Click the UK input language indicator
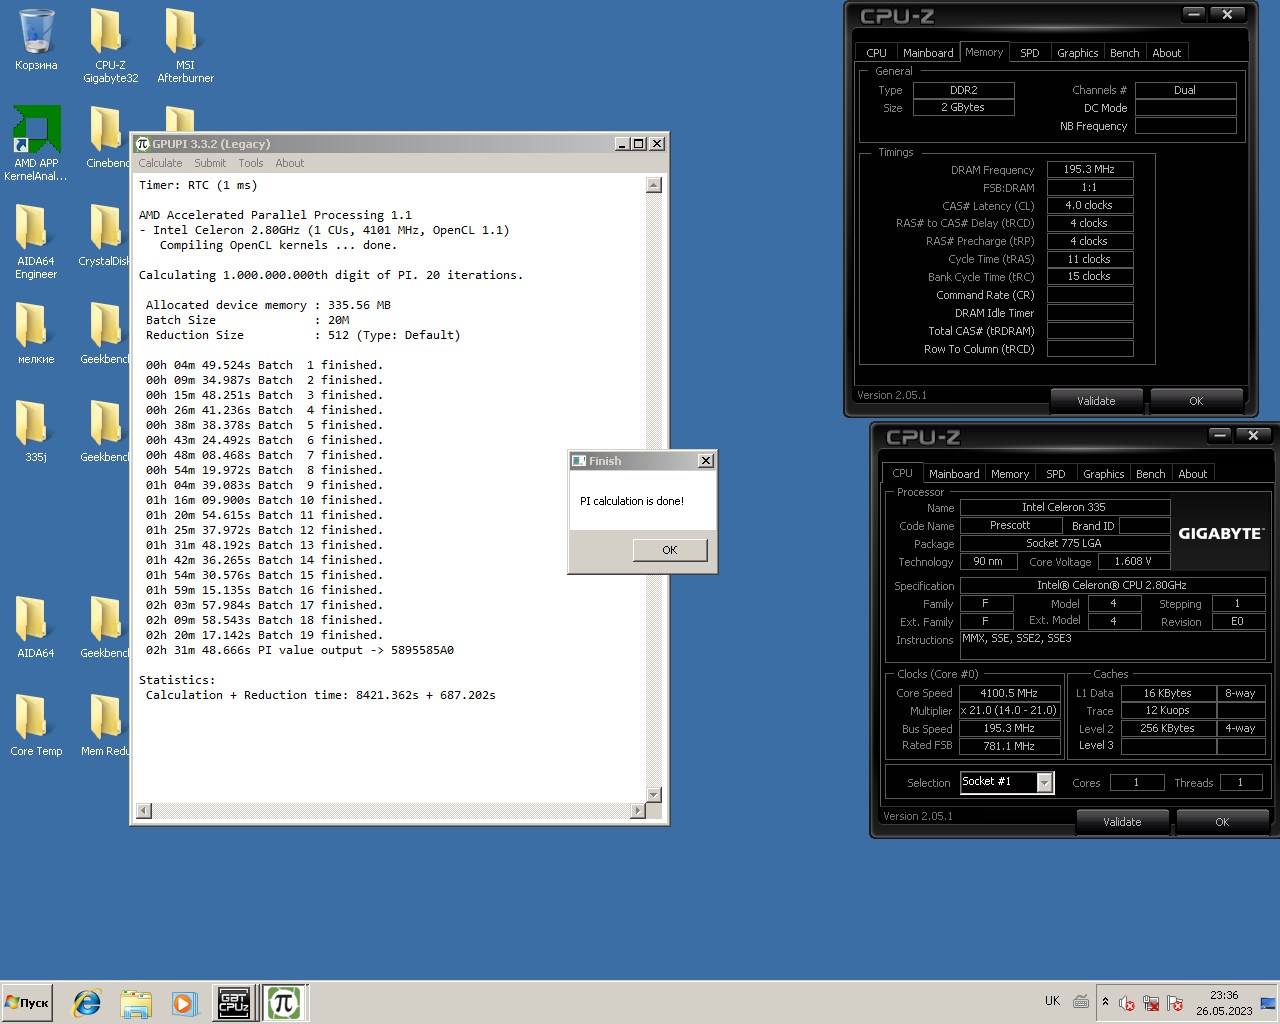Screen dimensions: 1280x1024 (1052, 1001)
